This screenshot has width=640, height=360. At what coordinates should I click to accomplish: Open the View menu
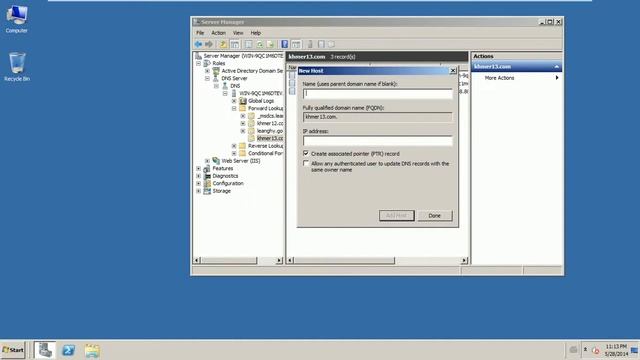pos(238,33)
